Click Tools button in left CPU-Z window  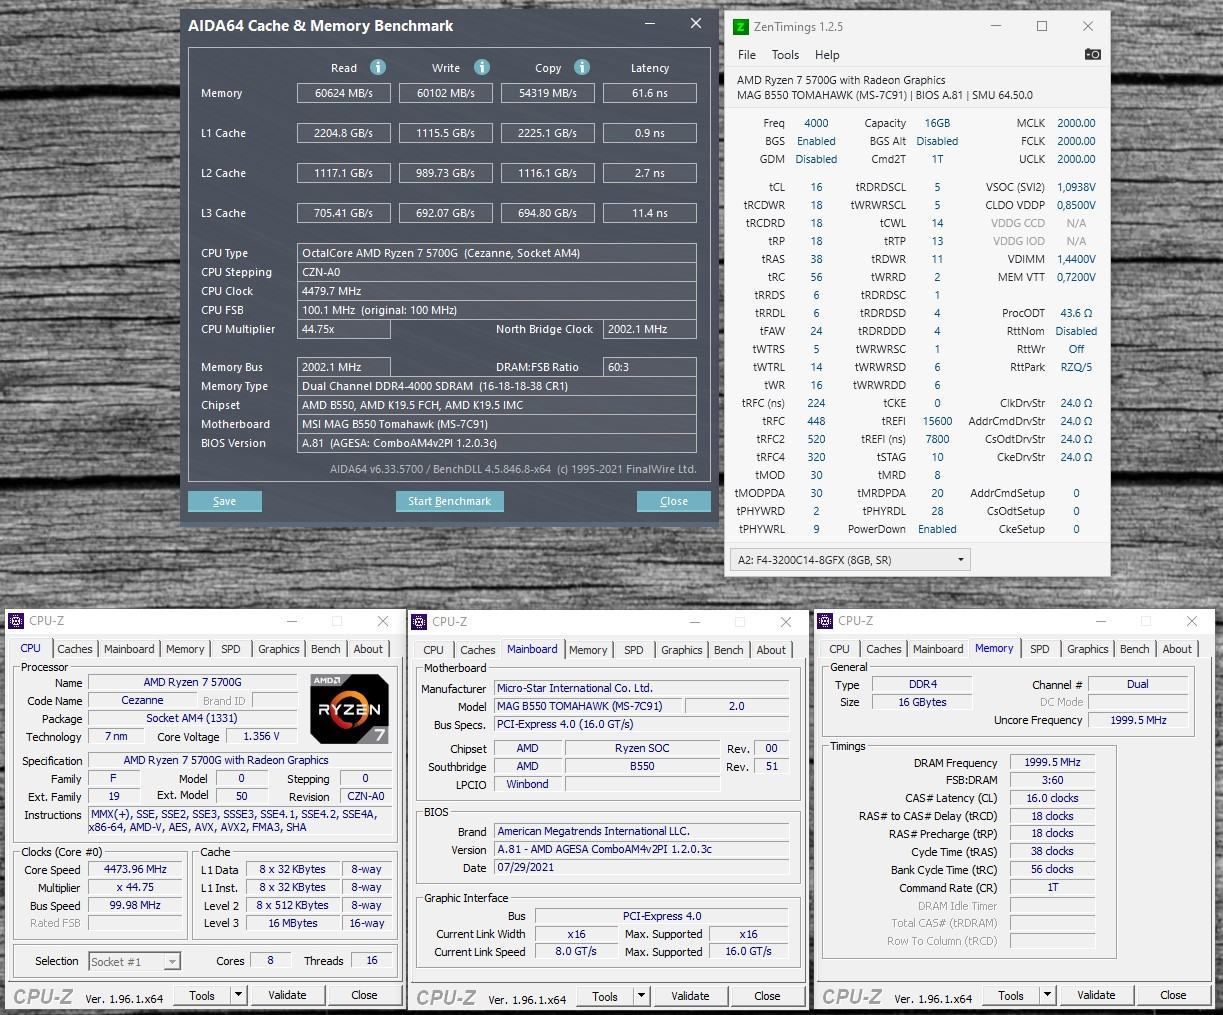pos(202,995)
